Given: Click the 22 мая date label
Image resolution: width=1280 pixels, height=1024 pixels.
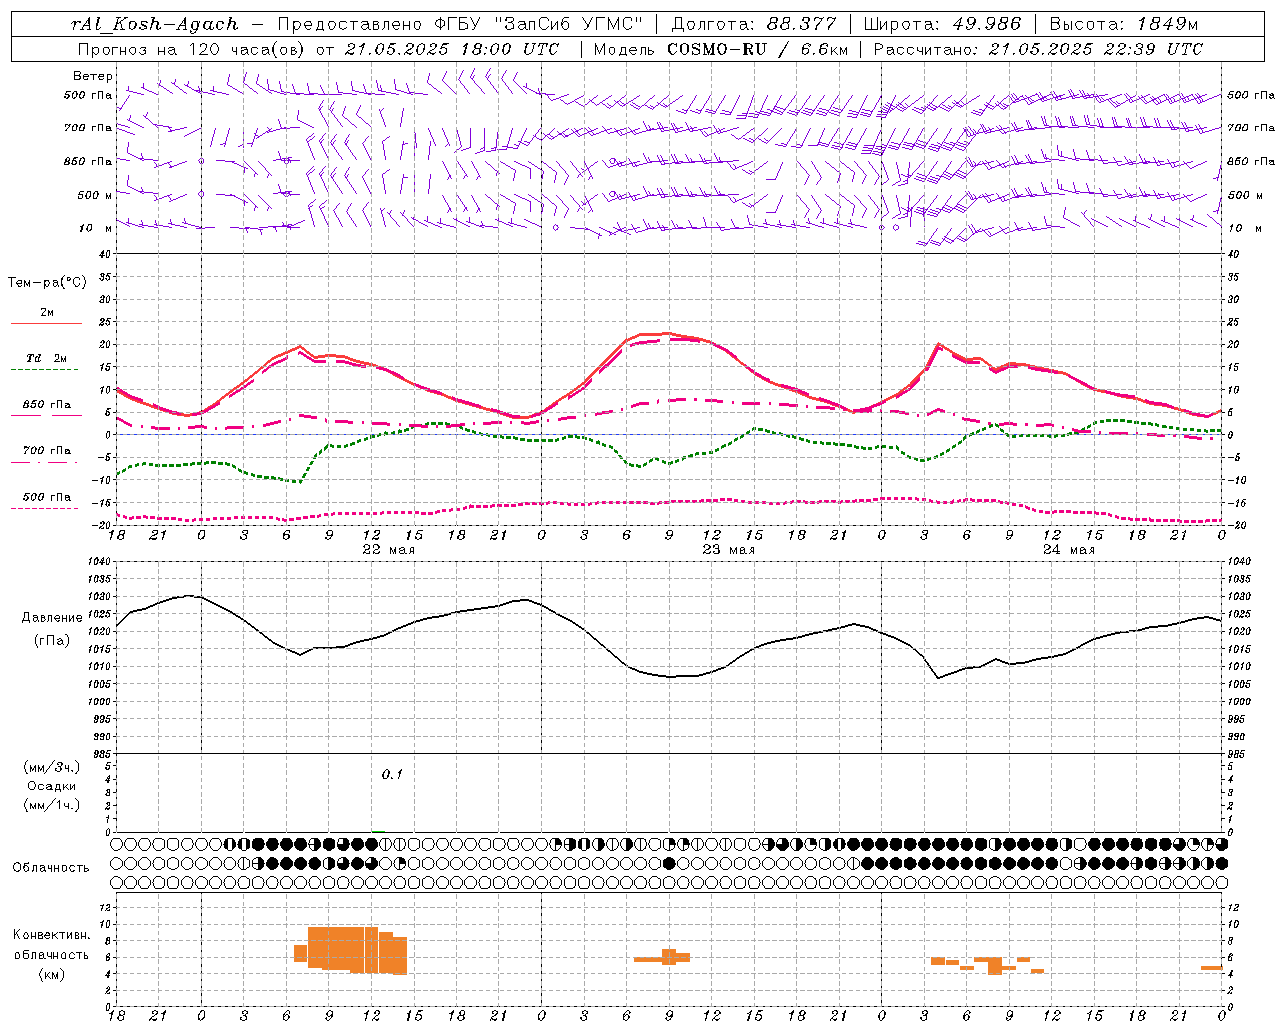Looking at the screenshot, I should (x=388, y=550).
